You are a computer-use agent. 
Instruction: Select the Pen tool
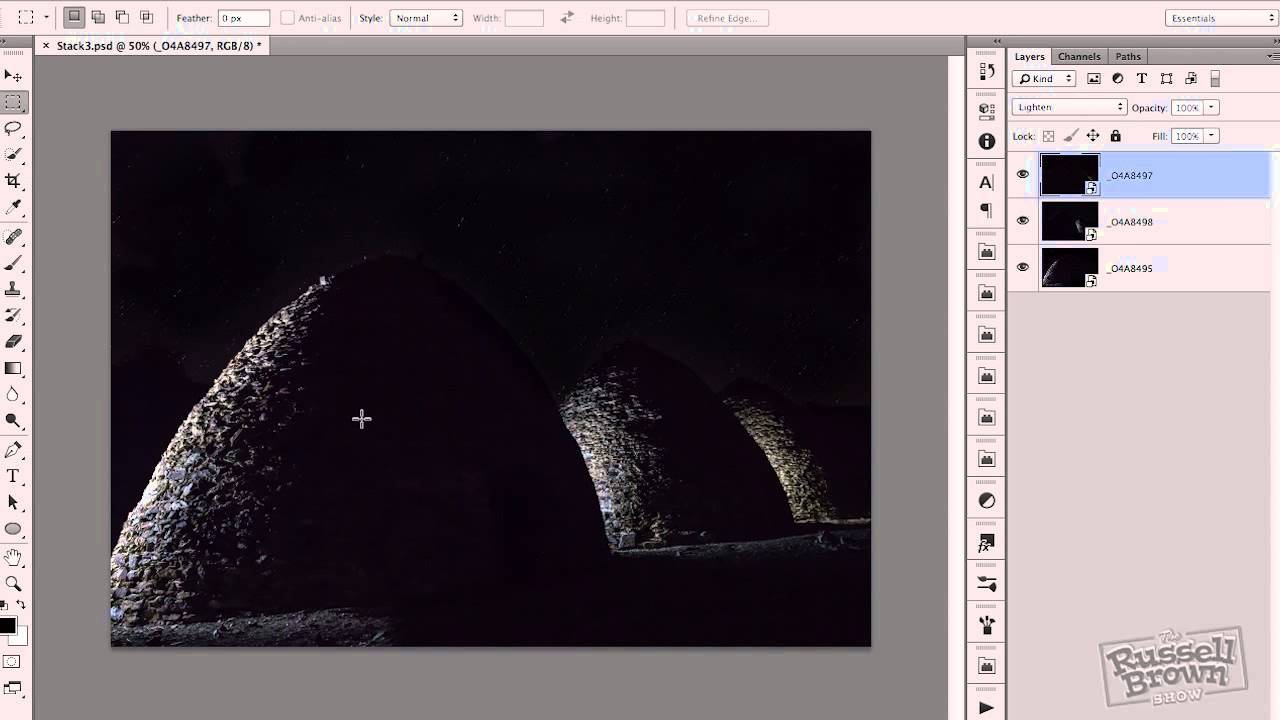pyautogui.click(x=13, y=450)
